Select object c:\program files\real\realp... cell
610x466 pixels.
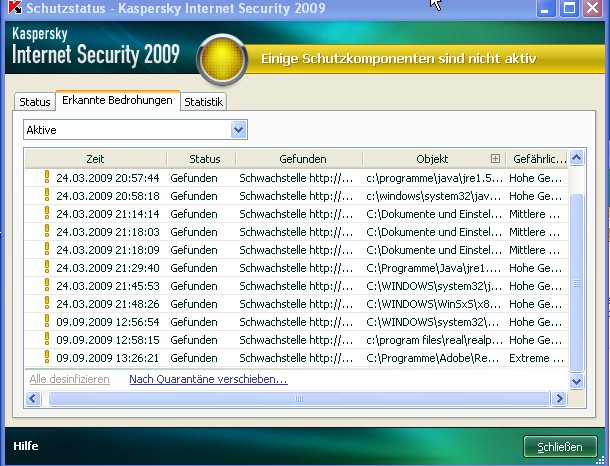(x=434, y=340)
